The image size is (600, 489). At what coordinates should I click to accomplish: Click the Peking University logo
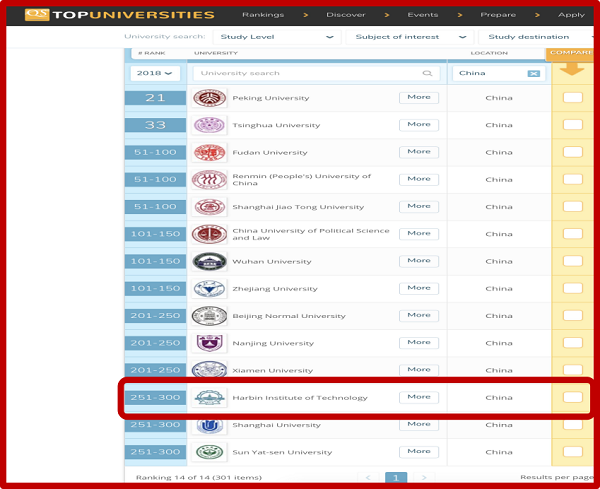click(209, 98)
